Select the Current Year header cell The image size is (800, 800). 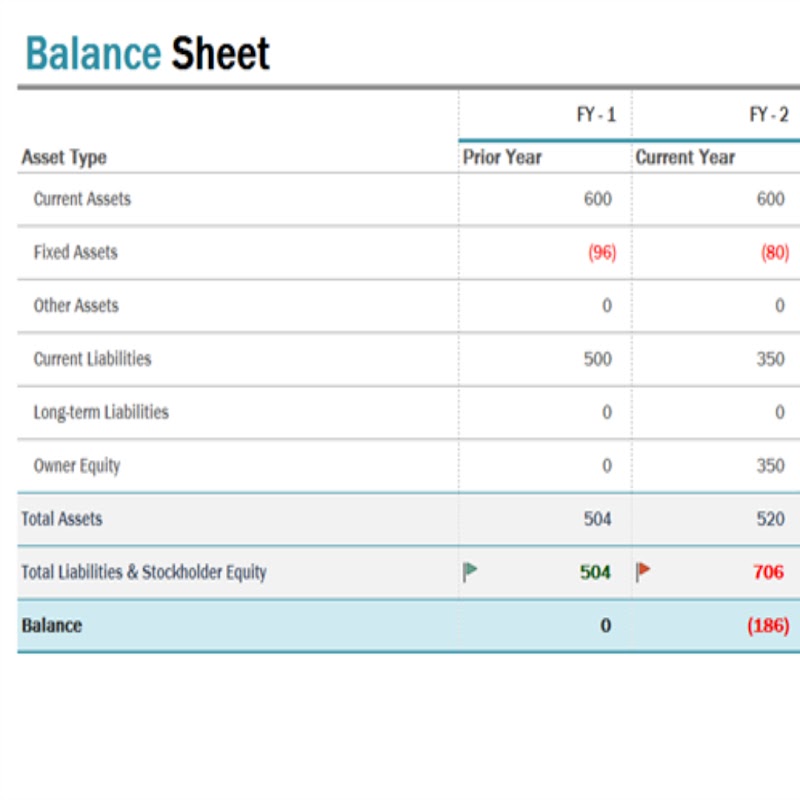coord(685,157)
